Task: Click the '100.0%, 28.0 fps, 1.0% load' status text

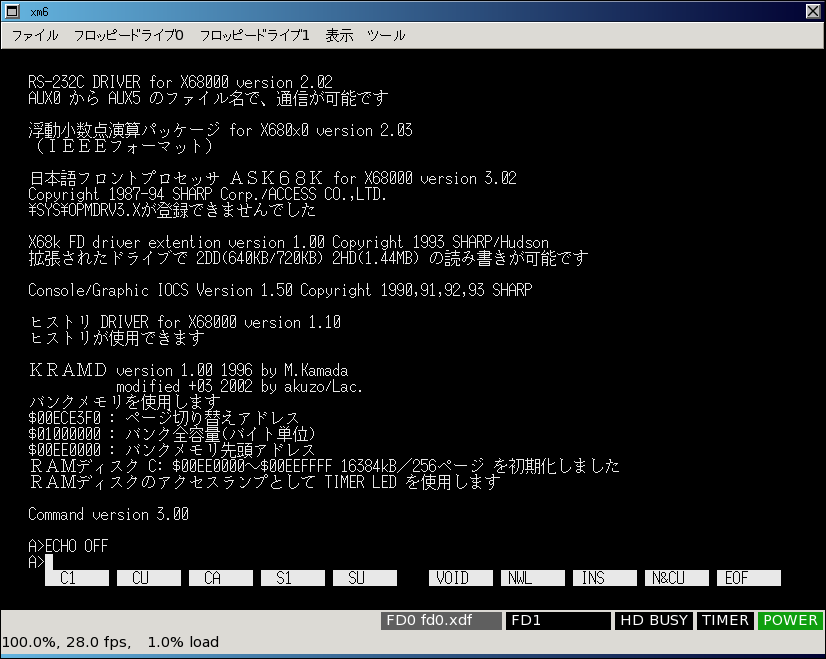Action: pyautogui.click(x=110, y=642)
